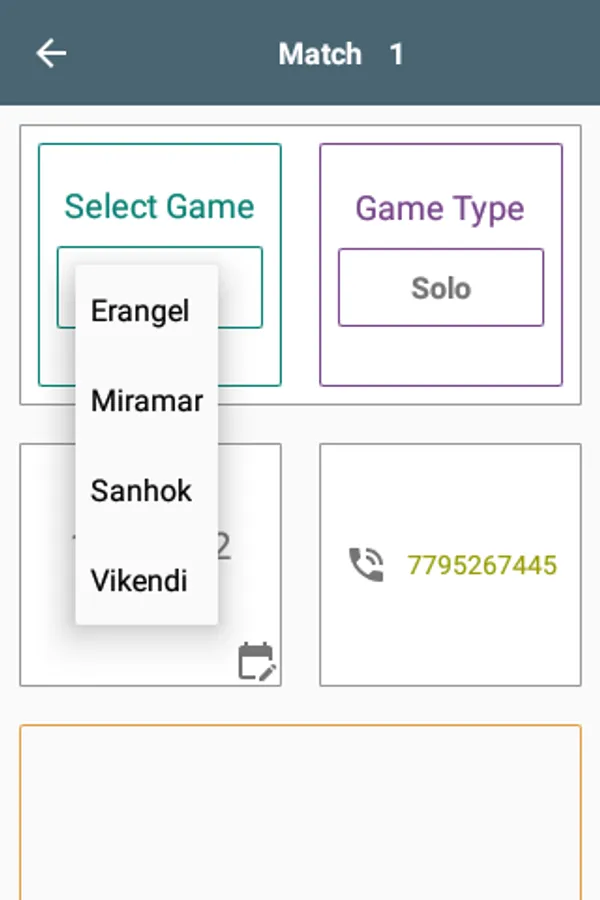Tap the partially hidden date text

pos(224,546)
